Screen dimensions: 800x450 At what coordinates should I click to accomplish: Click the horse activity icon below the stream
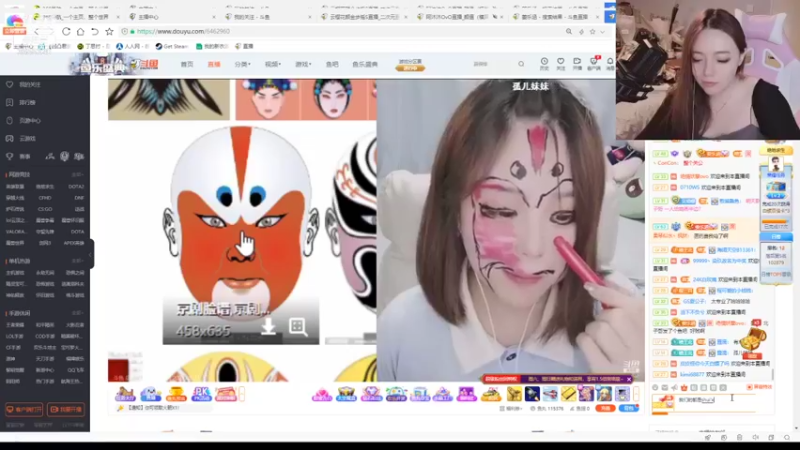click(125, 394)
